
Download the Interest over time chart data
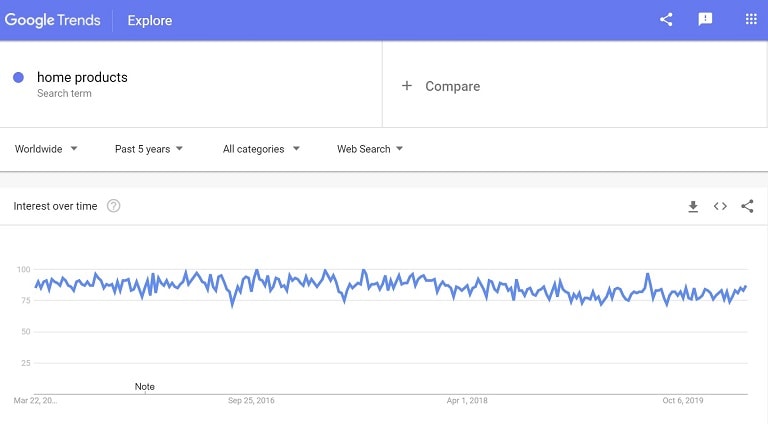pos(693,206)
